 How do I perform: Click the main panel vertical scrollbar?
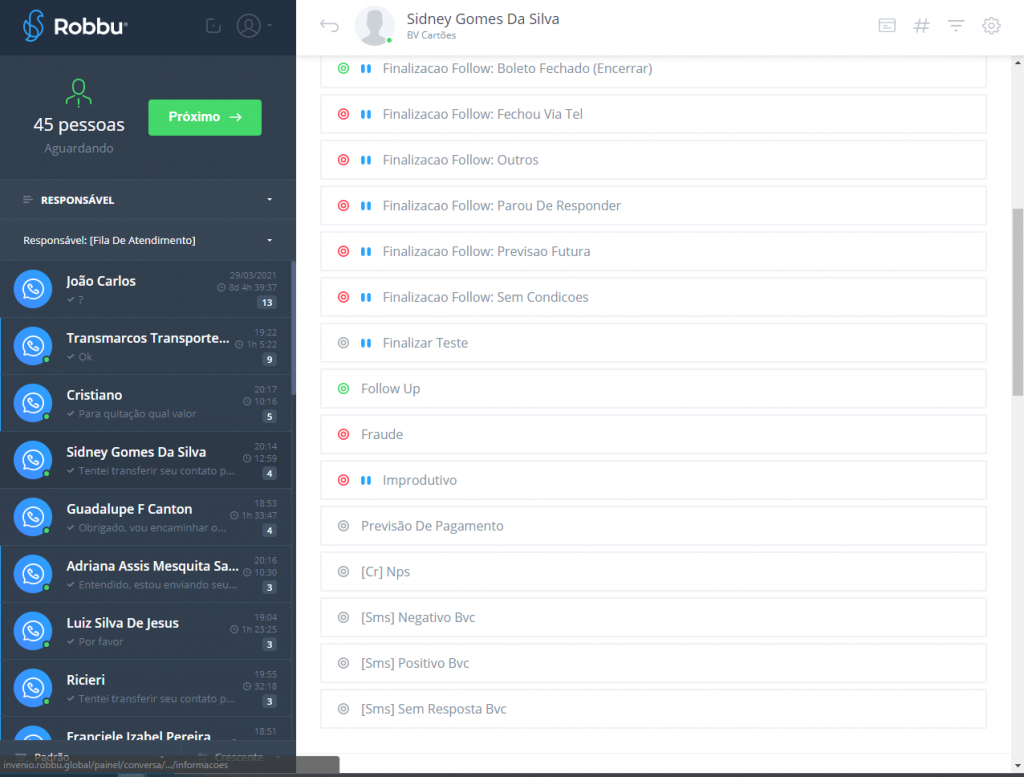pos(1017,302)
